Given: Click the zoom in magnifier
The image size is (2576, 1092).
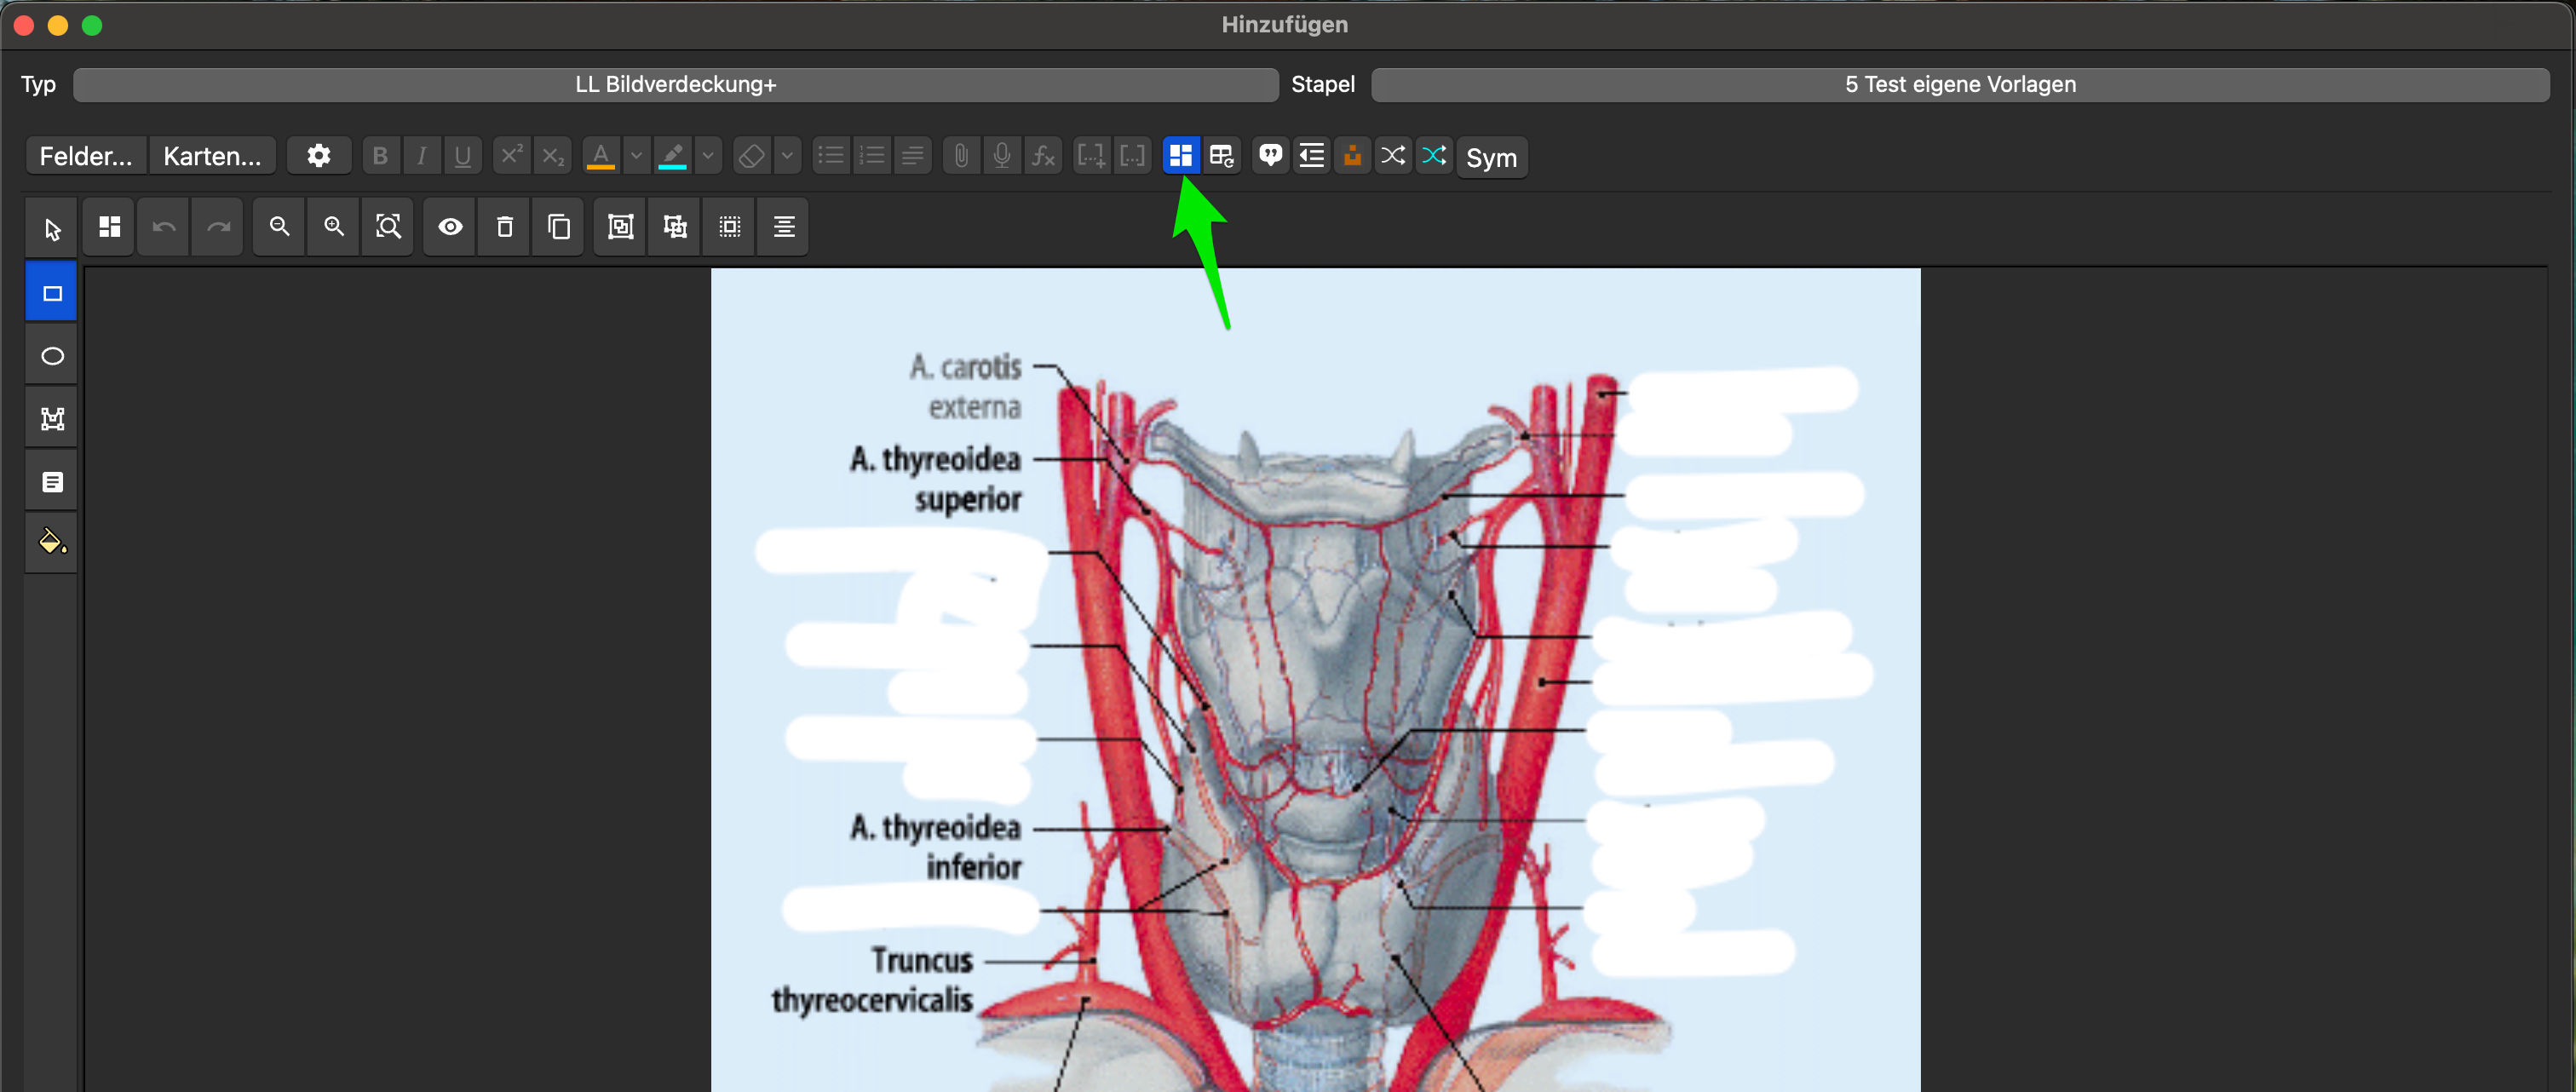Looking at the screenshot, I should pos(334,227).
